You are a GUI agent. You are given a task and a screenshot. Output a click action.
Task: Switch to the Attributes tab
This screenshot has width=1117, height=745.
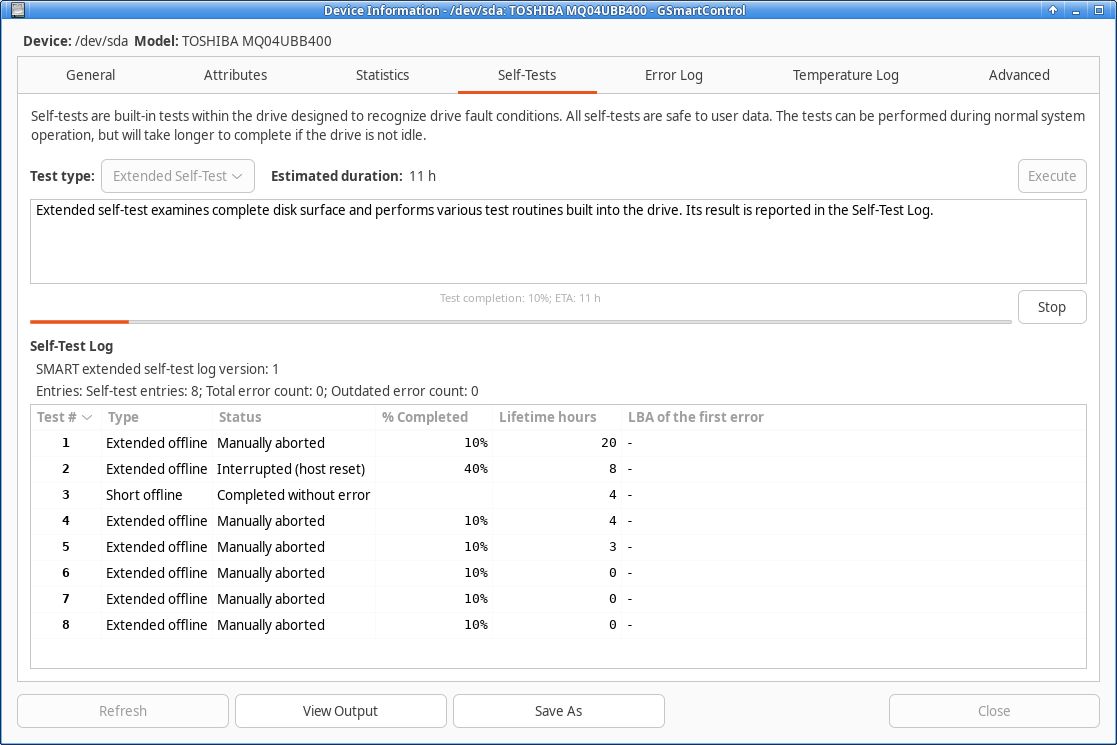[235, 75]
